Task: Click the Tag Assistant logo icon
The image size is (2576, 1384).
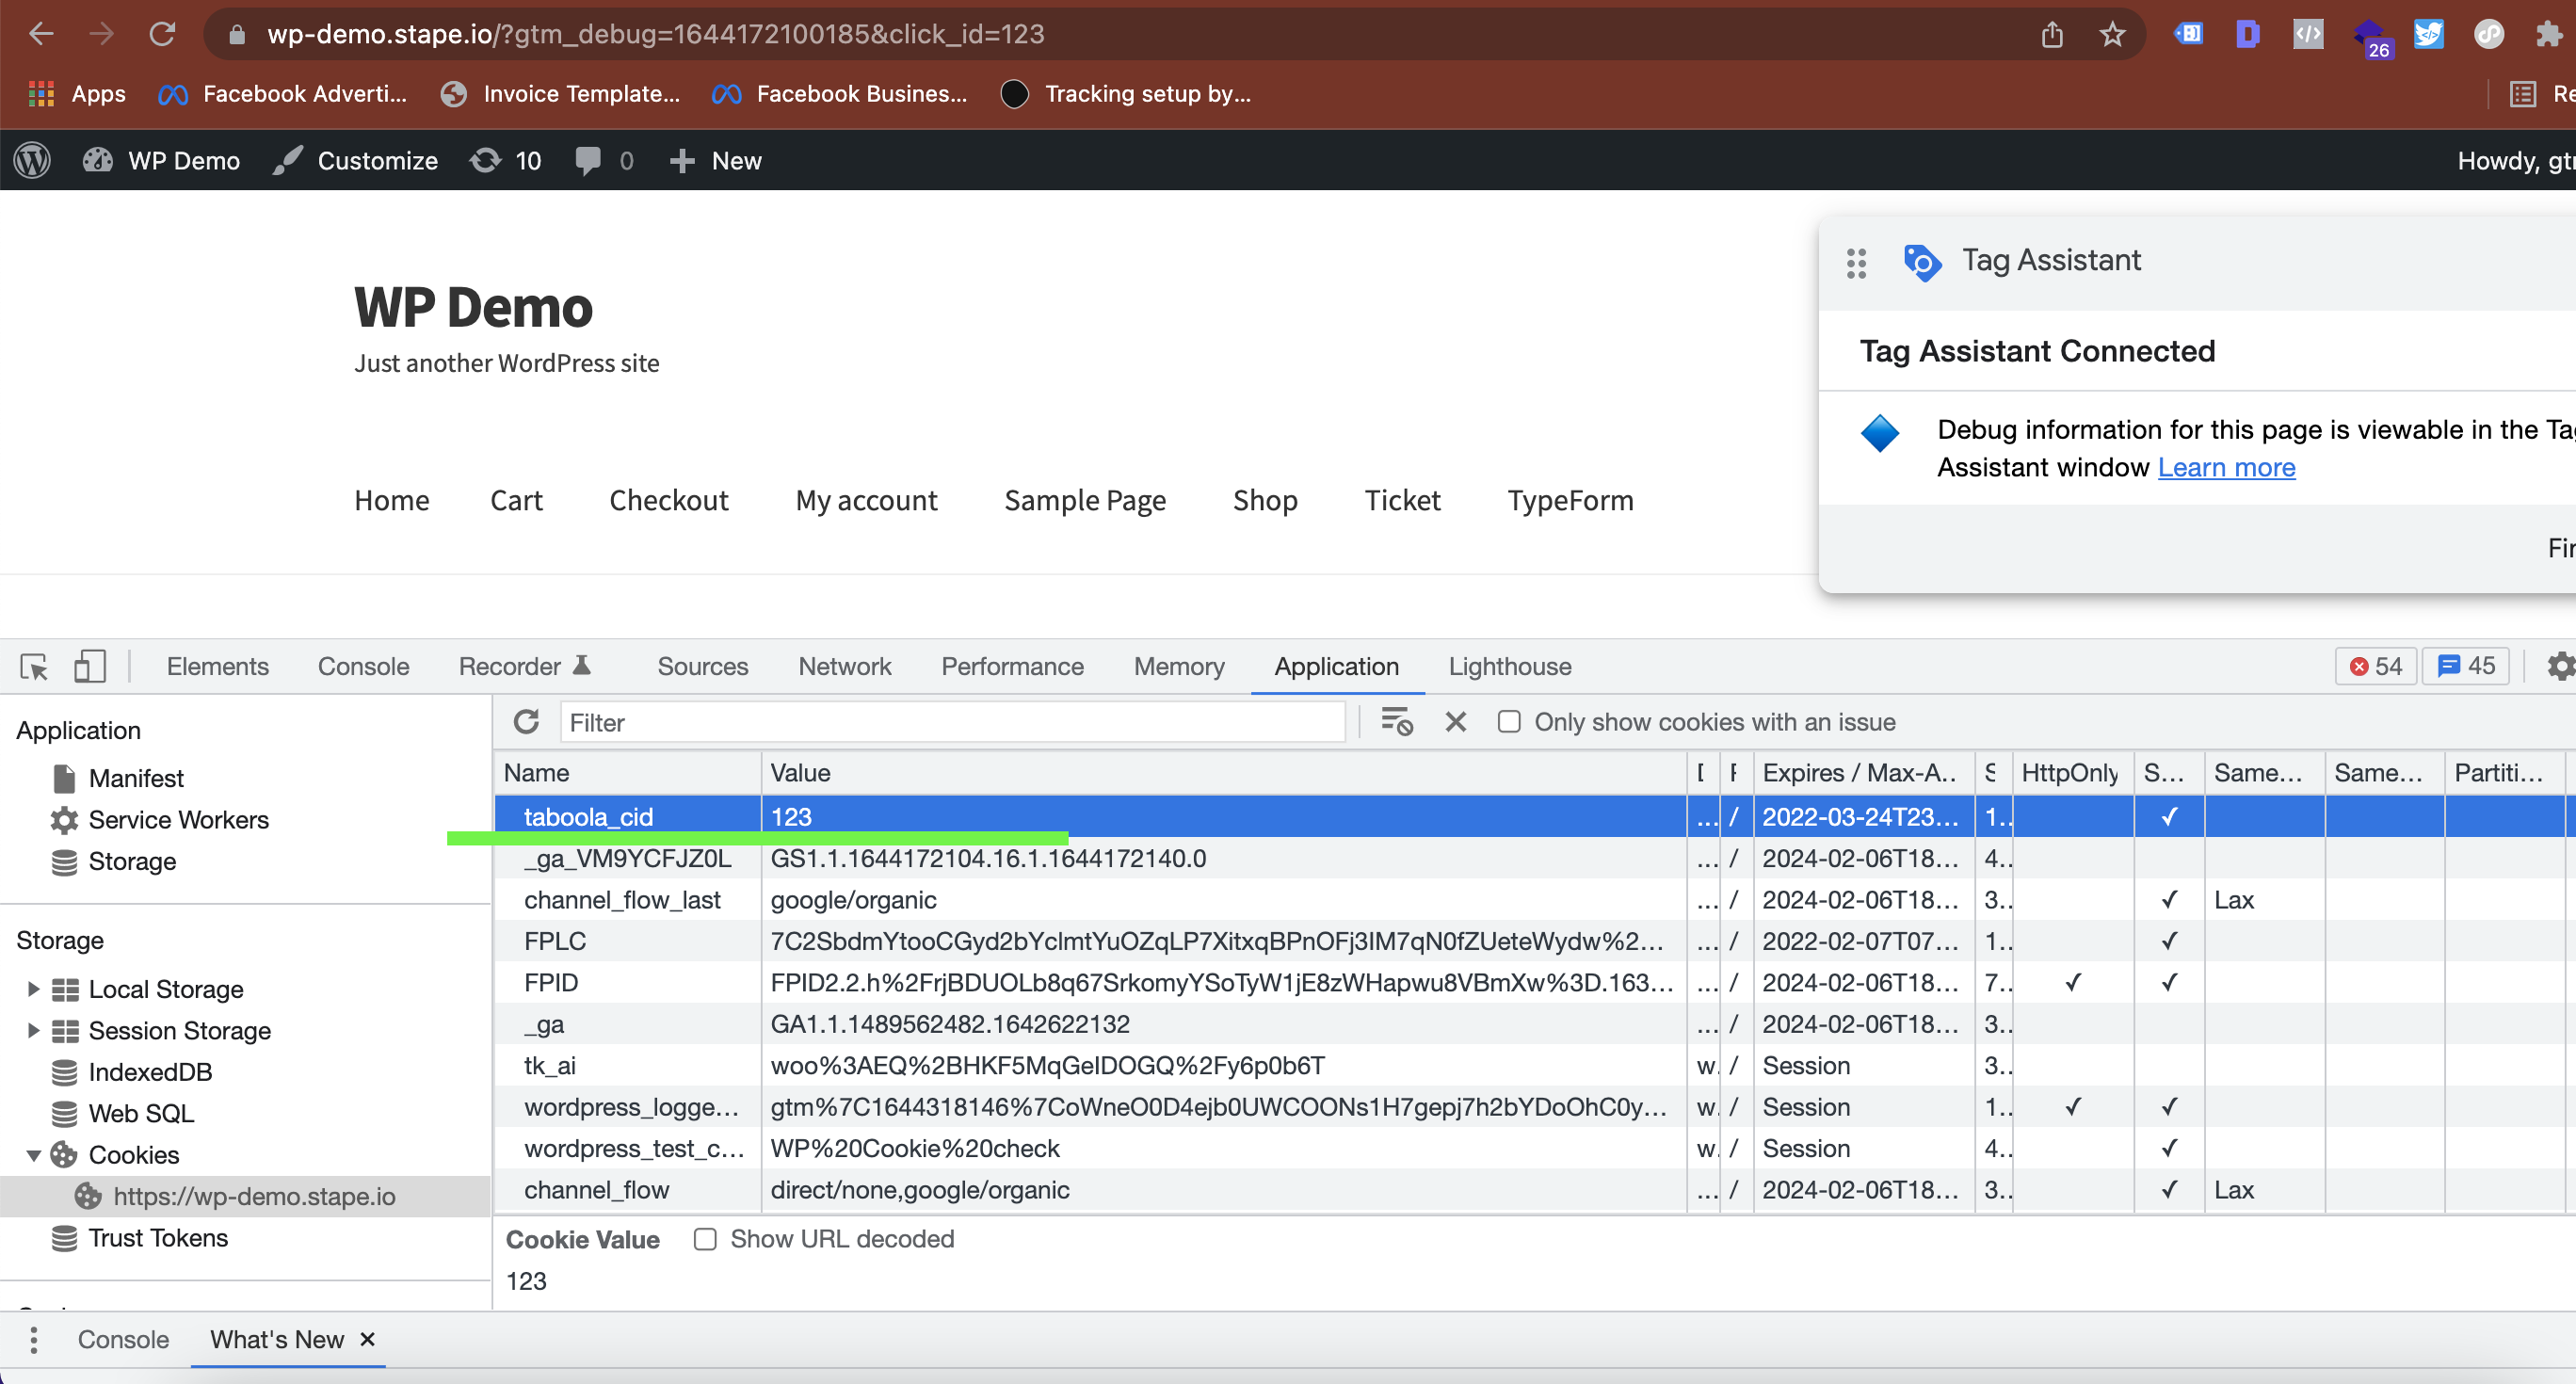Action: click(x=1921, y=262)
